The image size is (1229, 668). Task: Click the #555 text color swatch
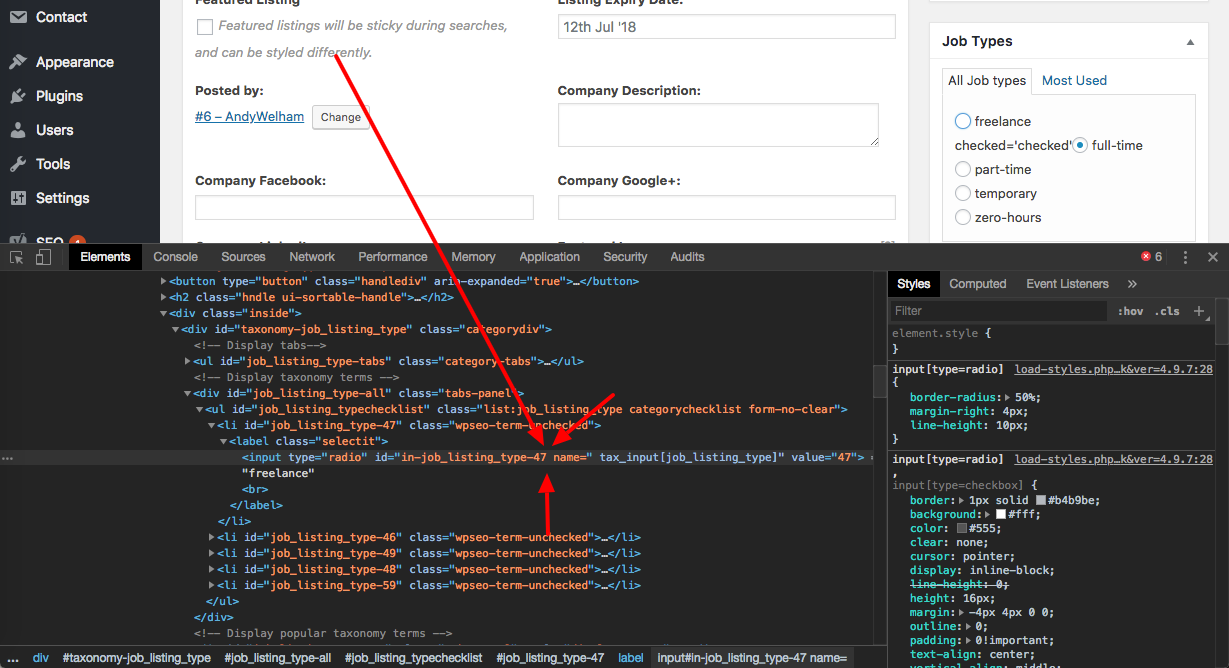962,528
